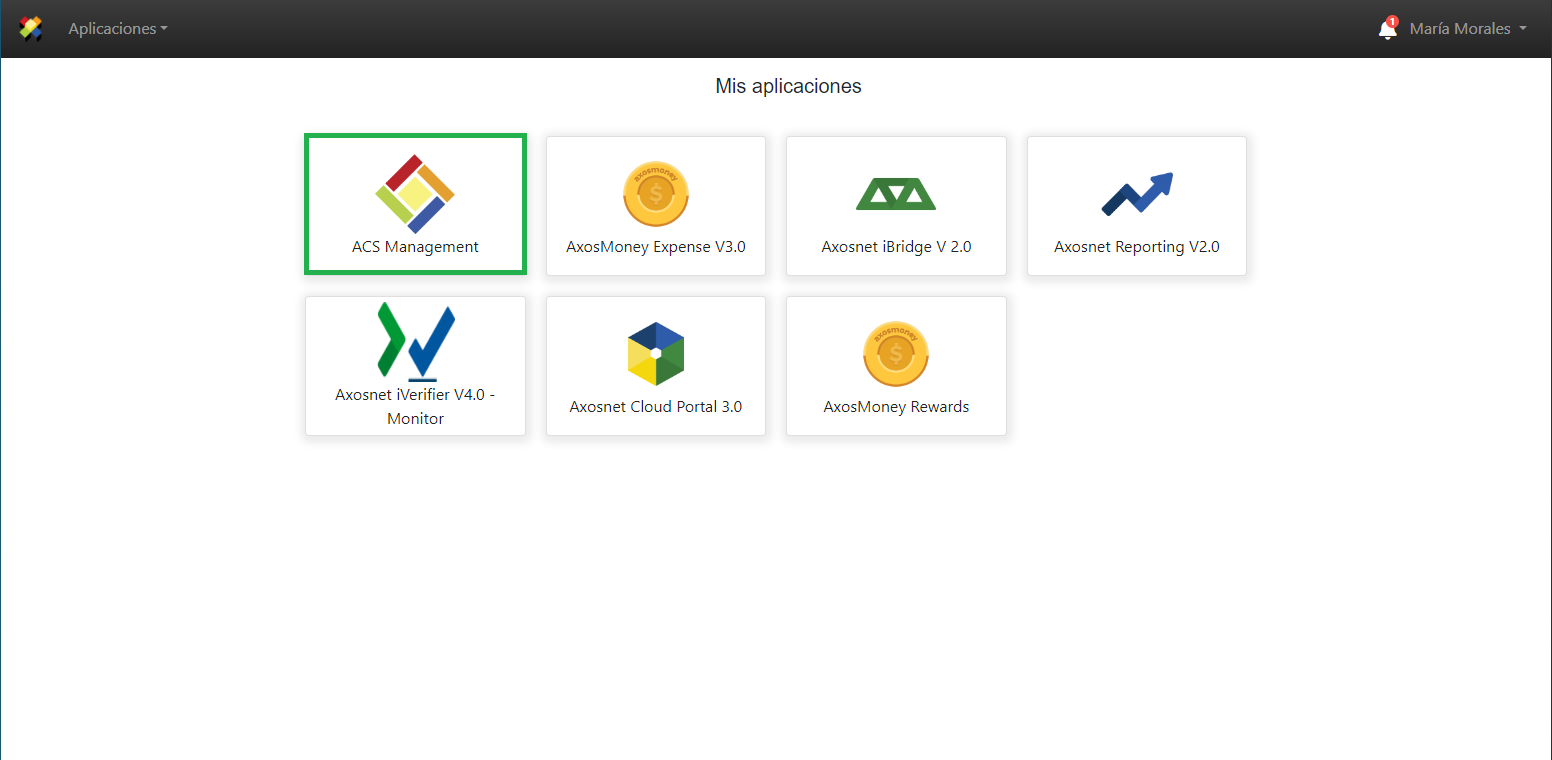
Task: Select the iVerifier checkmark icon
Action: (x=416, y=341)
